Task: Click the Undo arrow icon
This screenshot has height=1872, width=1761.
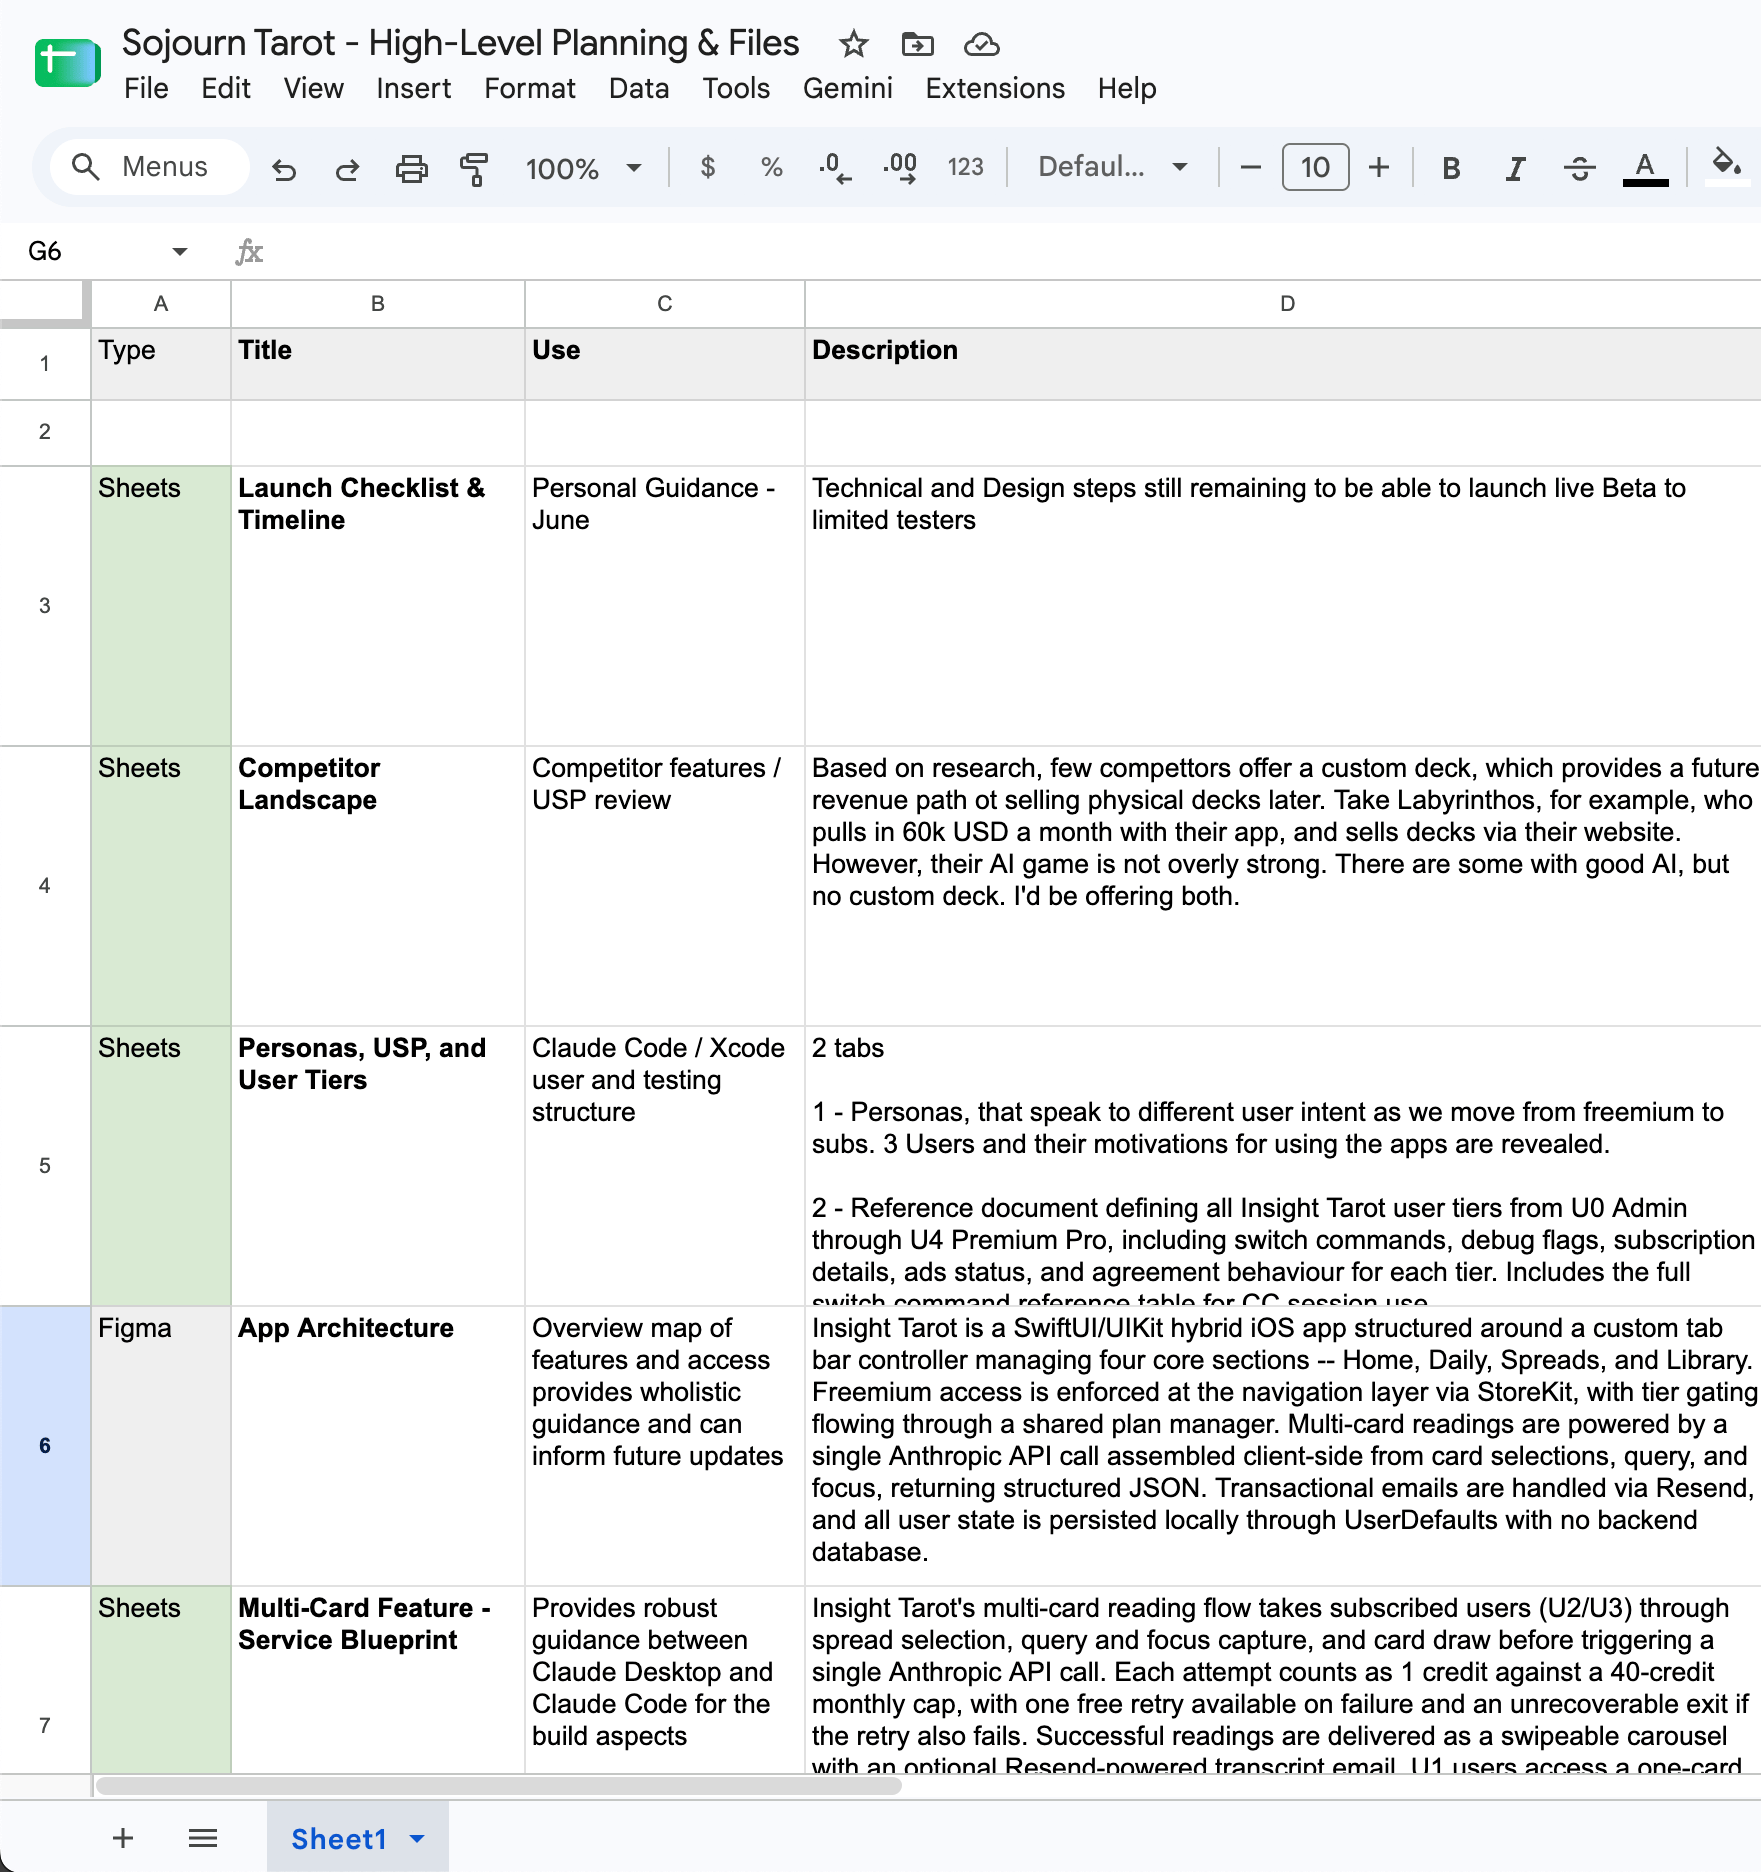Action: point(284,168)
